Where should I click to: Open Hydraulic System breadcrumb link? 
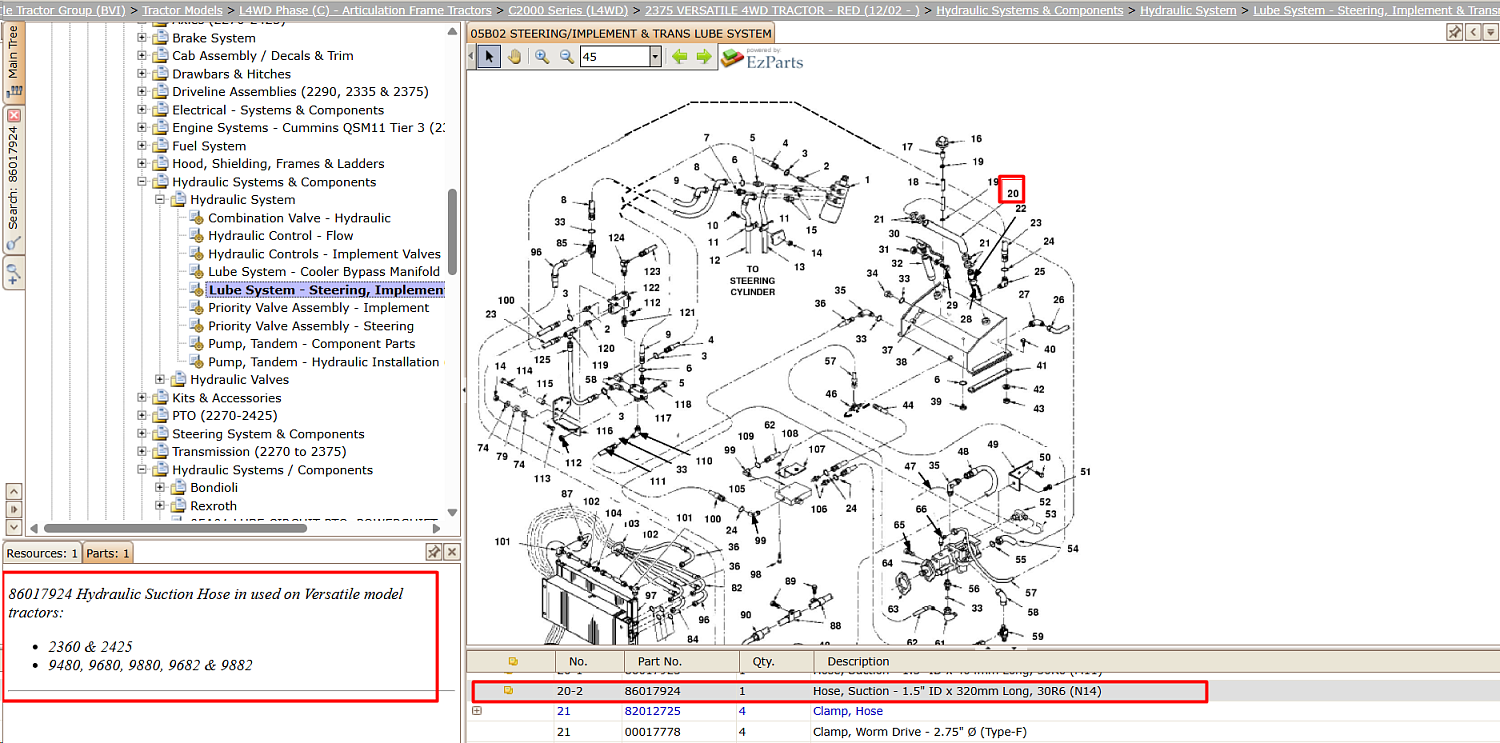1188,10
